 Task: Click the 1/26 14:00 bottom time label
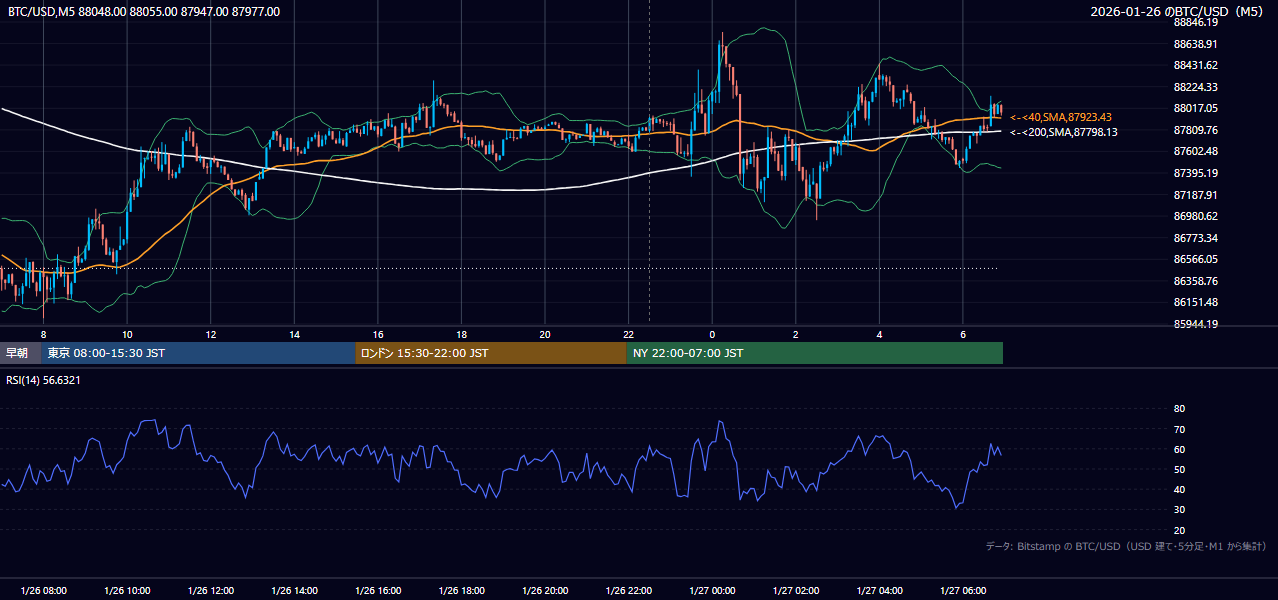(x=294, y=591)
